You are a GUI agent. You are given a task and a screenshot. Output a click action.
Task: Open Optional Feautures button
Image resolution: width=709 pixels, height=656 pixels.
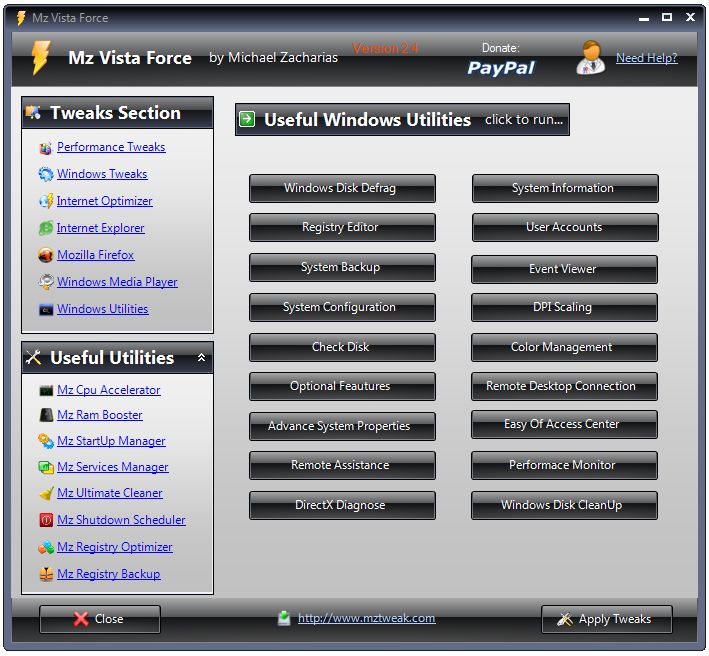(x=342, y=386)
